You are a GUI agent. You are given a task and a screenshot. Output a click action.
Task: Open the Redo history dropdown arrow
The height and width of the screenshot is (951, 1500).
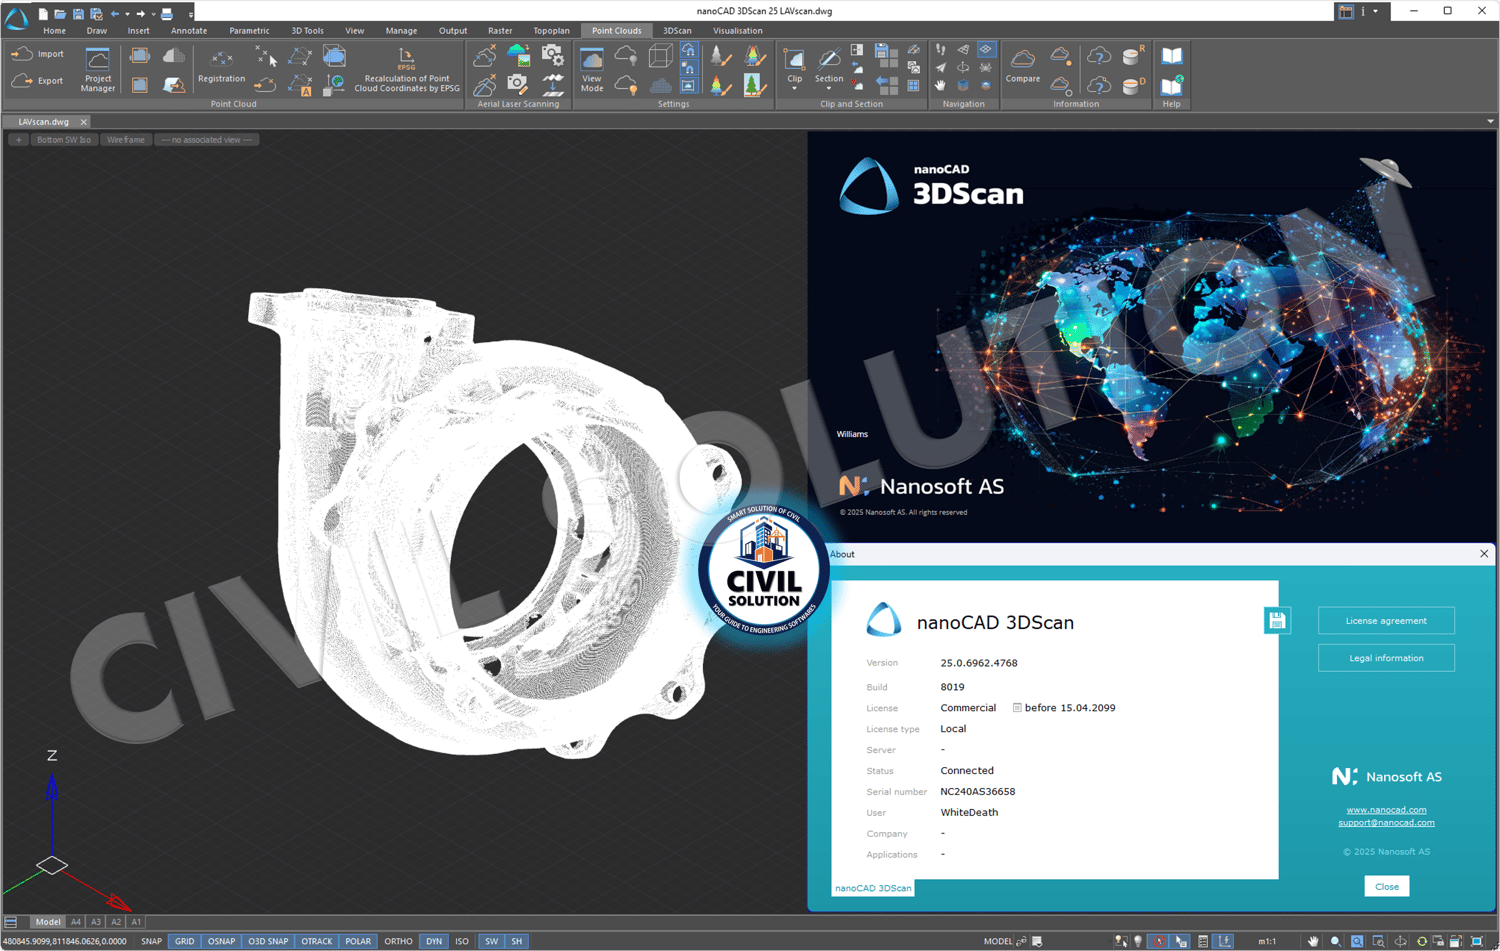152,14
